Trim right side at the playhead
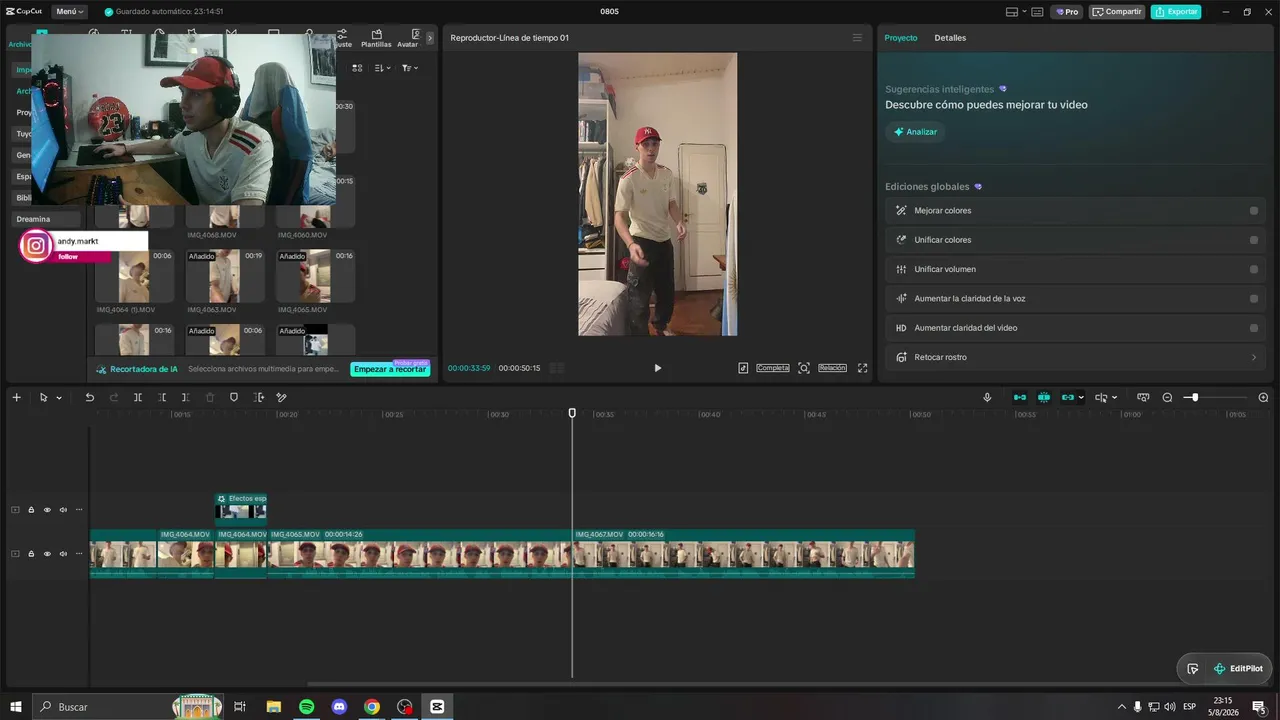The image size is (1280, 720). [x=186, y=397]
